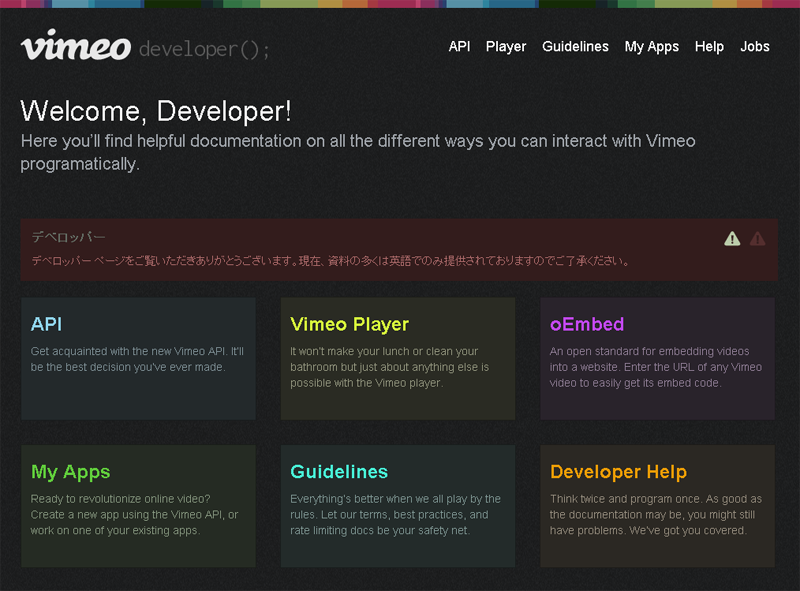Select Guidelines in the top navigation bar
The height and width of the screenshot is (591, 800).
click(x=575, y=47)
